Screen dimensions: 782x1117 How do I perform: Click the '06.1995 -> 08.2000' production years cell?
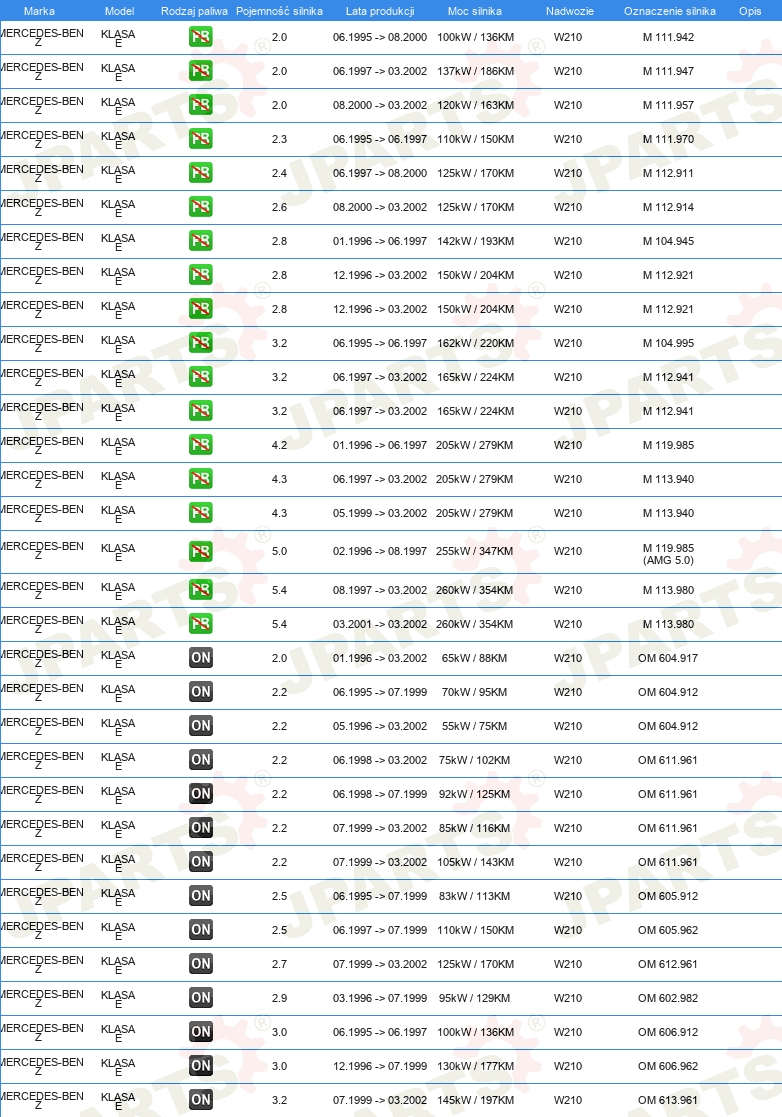tap(380, 37)
